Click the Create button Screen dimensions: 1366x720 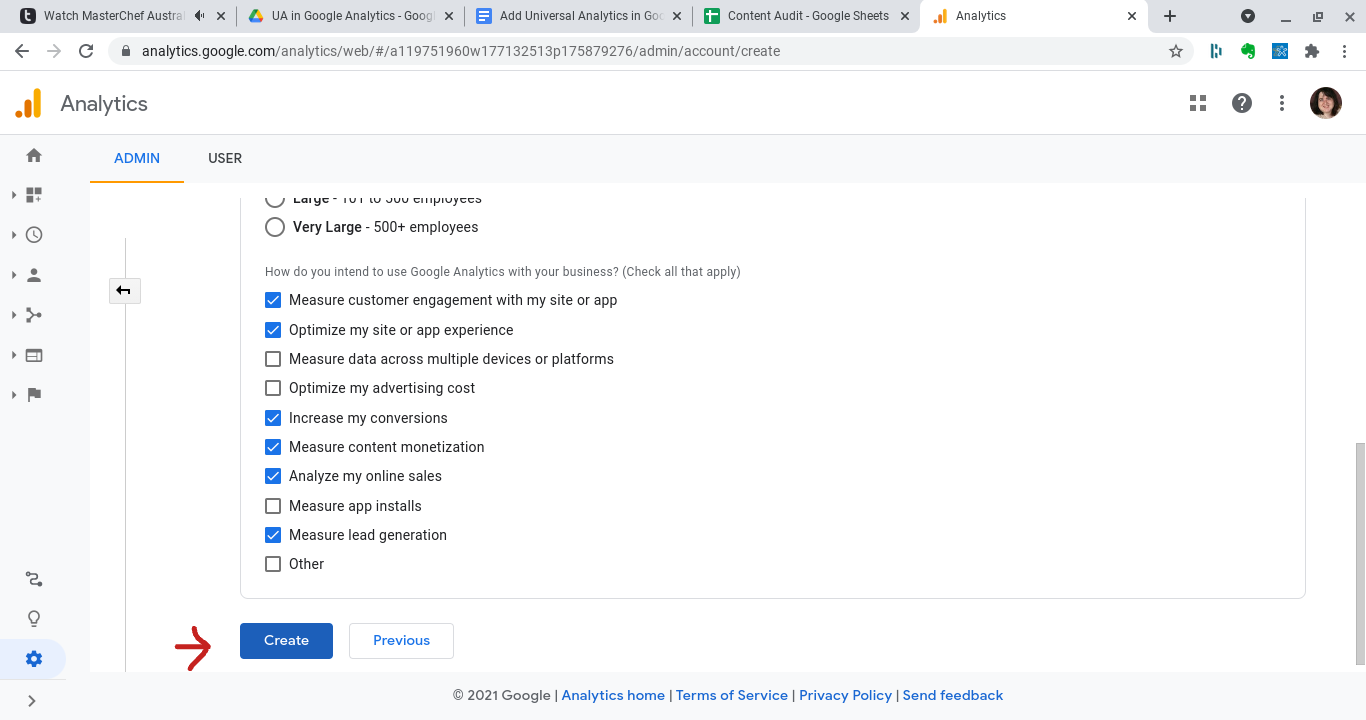(x=286, y=640)
